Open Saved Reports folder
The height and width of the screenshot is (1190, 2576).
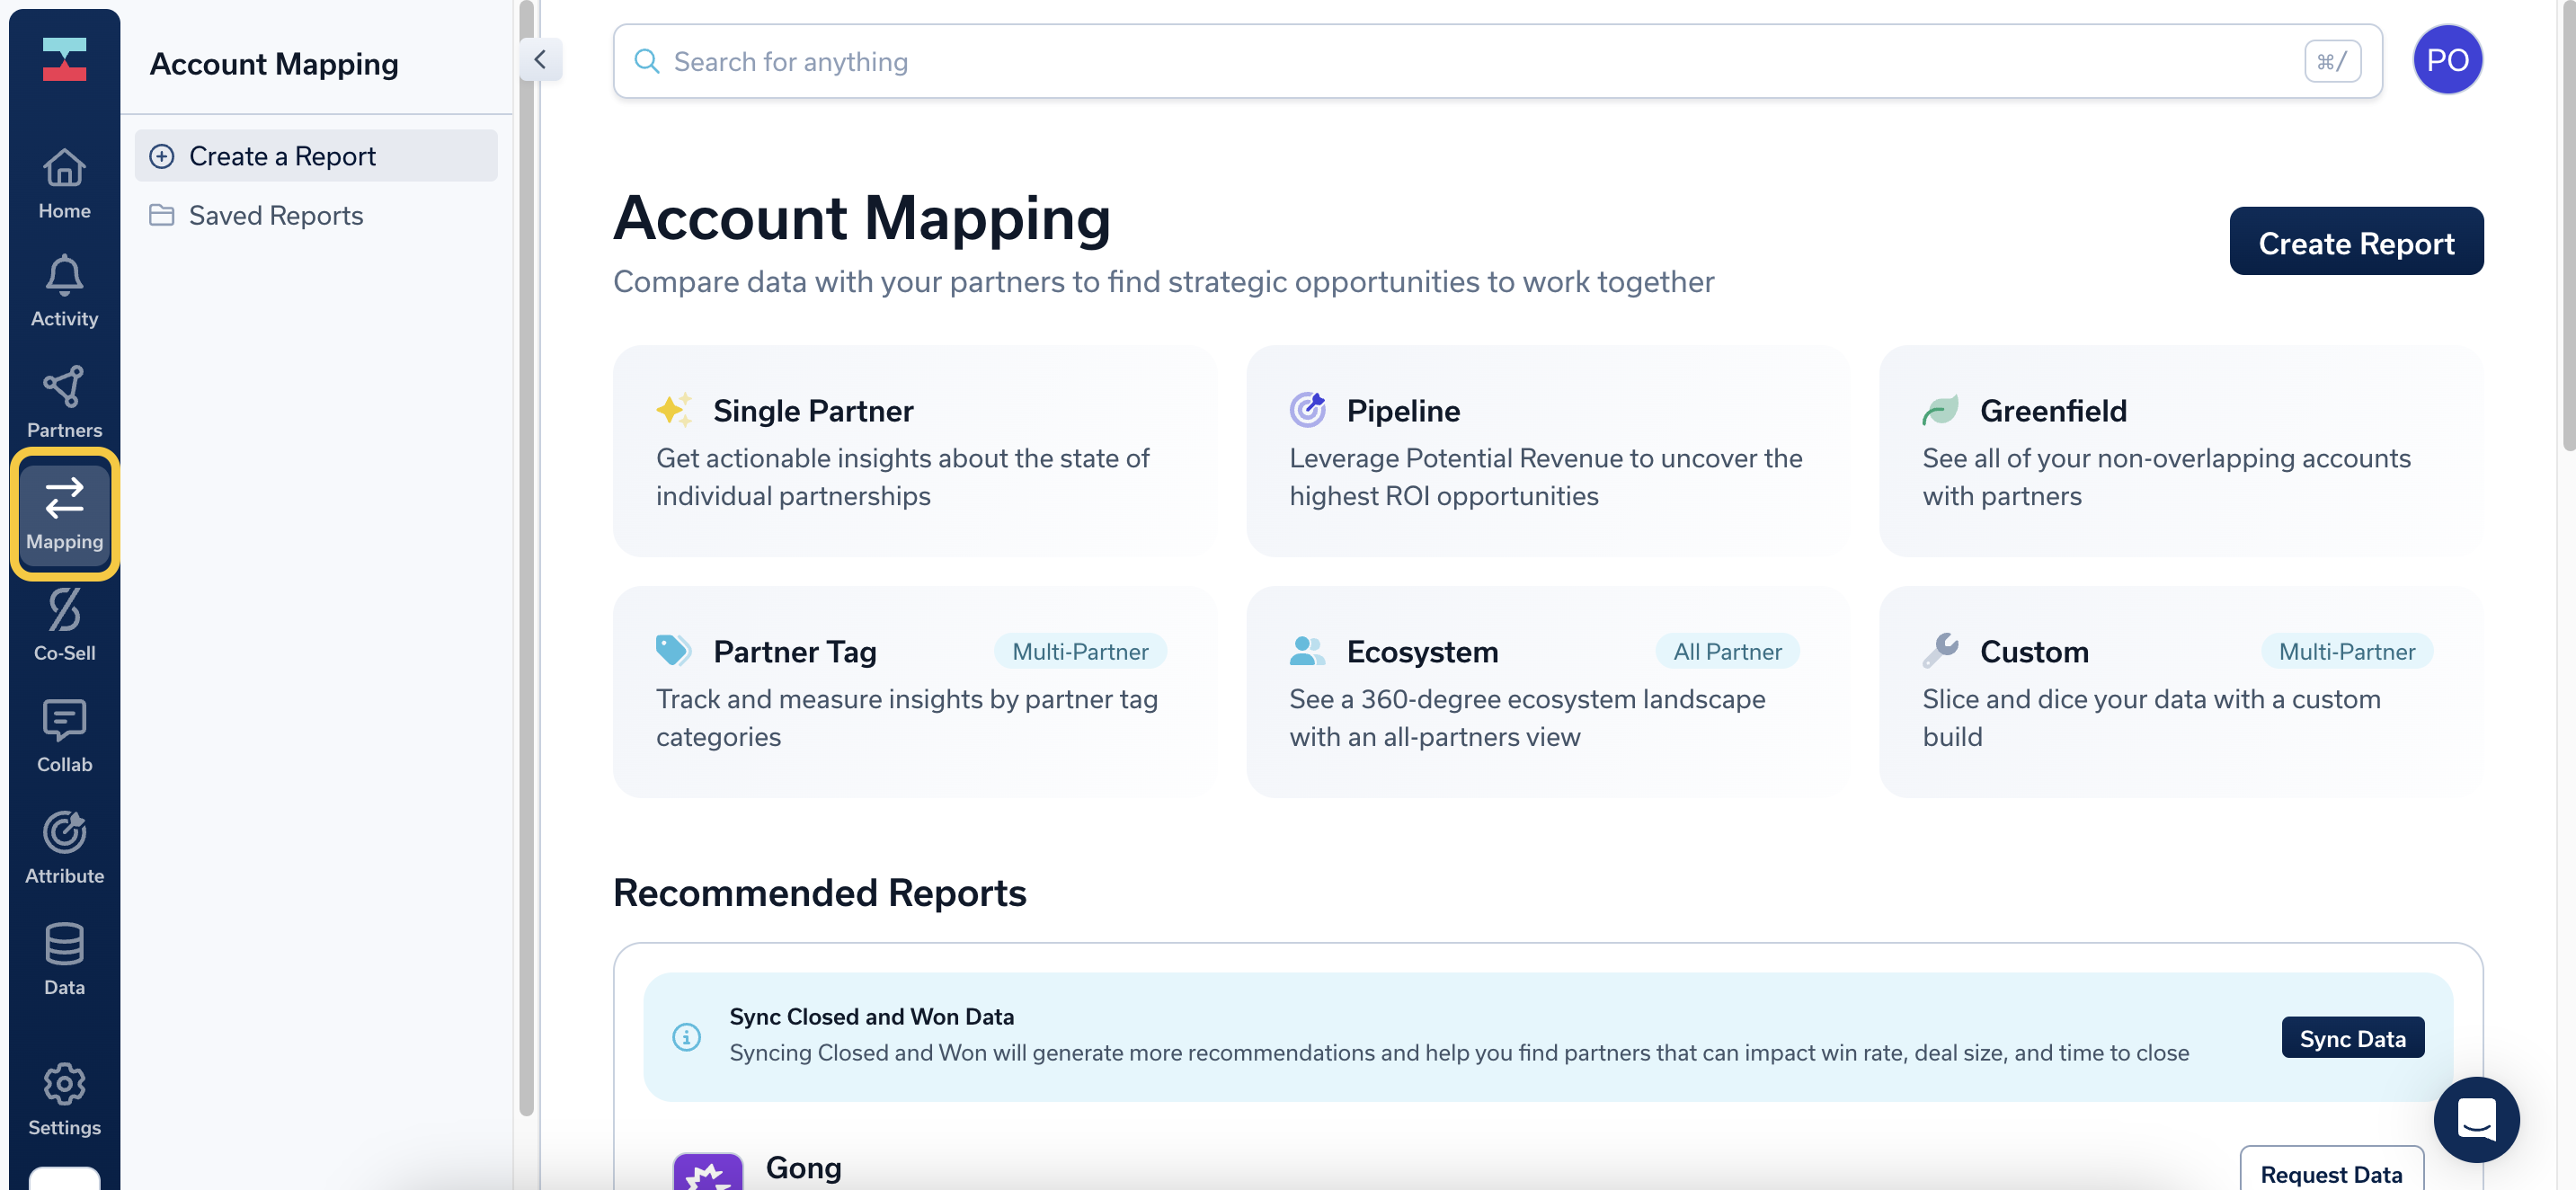pyautogui.click(x=275, y=215)
